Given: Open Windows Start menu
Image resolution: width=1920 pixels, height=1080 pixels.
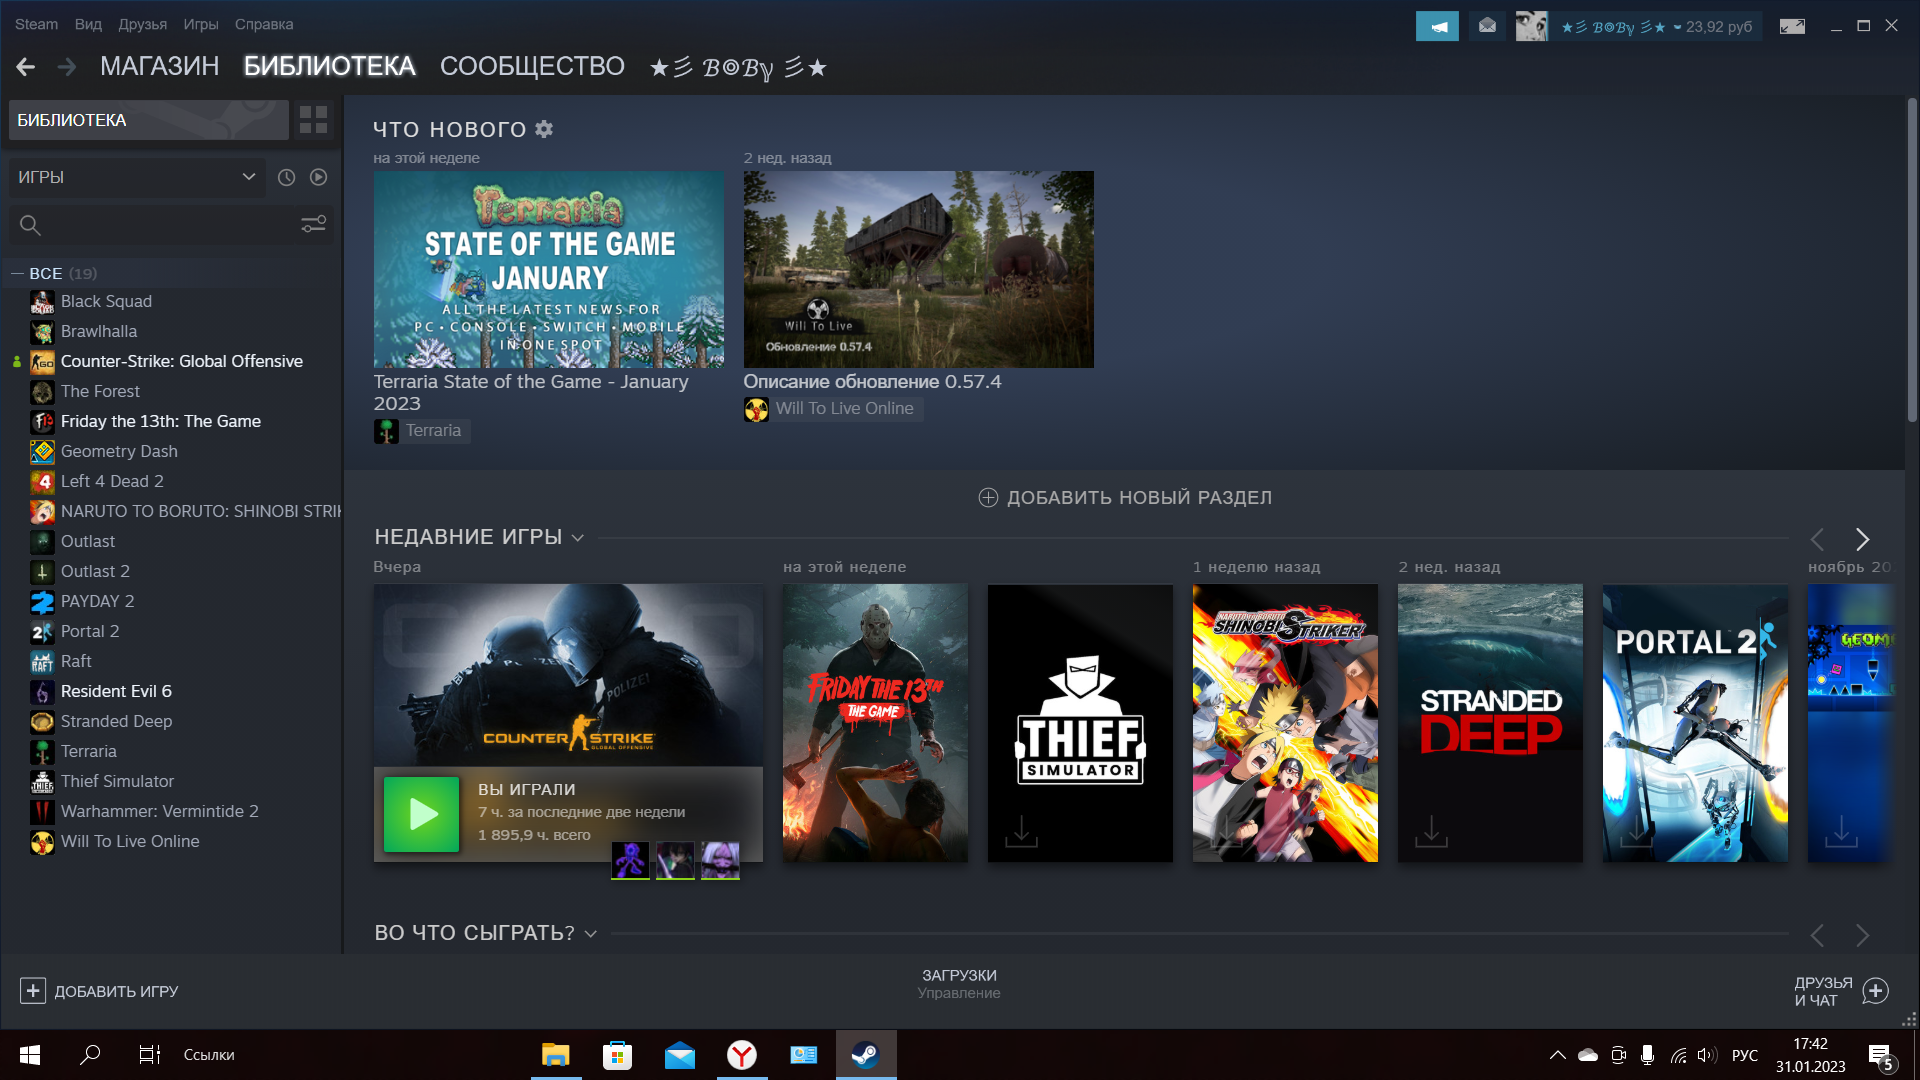Looking at the screenshot, I should [x=30, y=1055].
